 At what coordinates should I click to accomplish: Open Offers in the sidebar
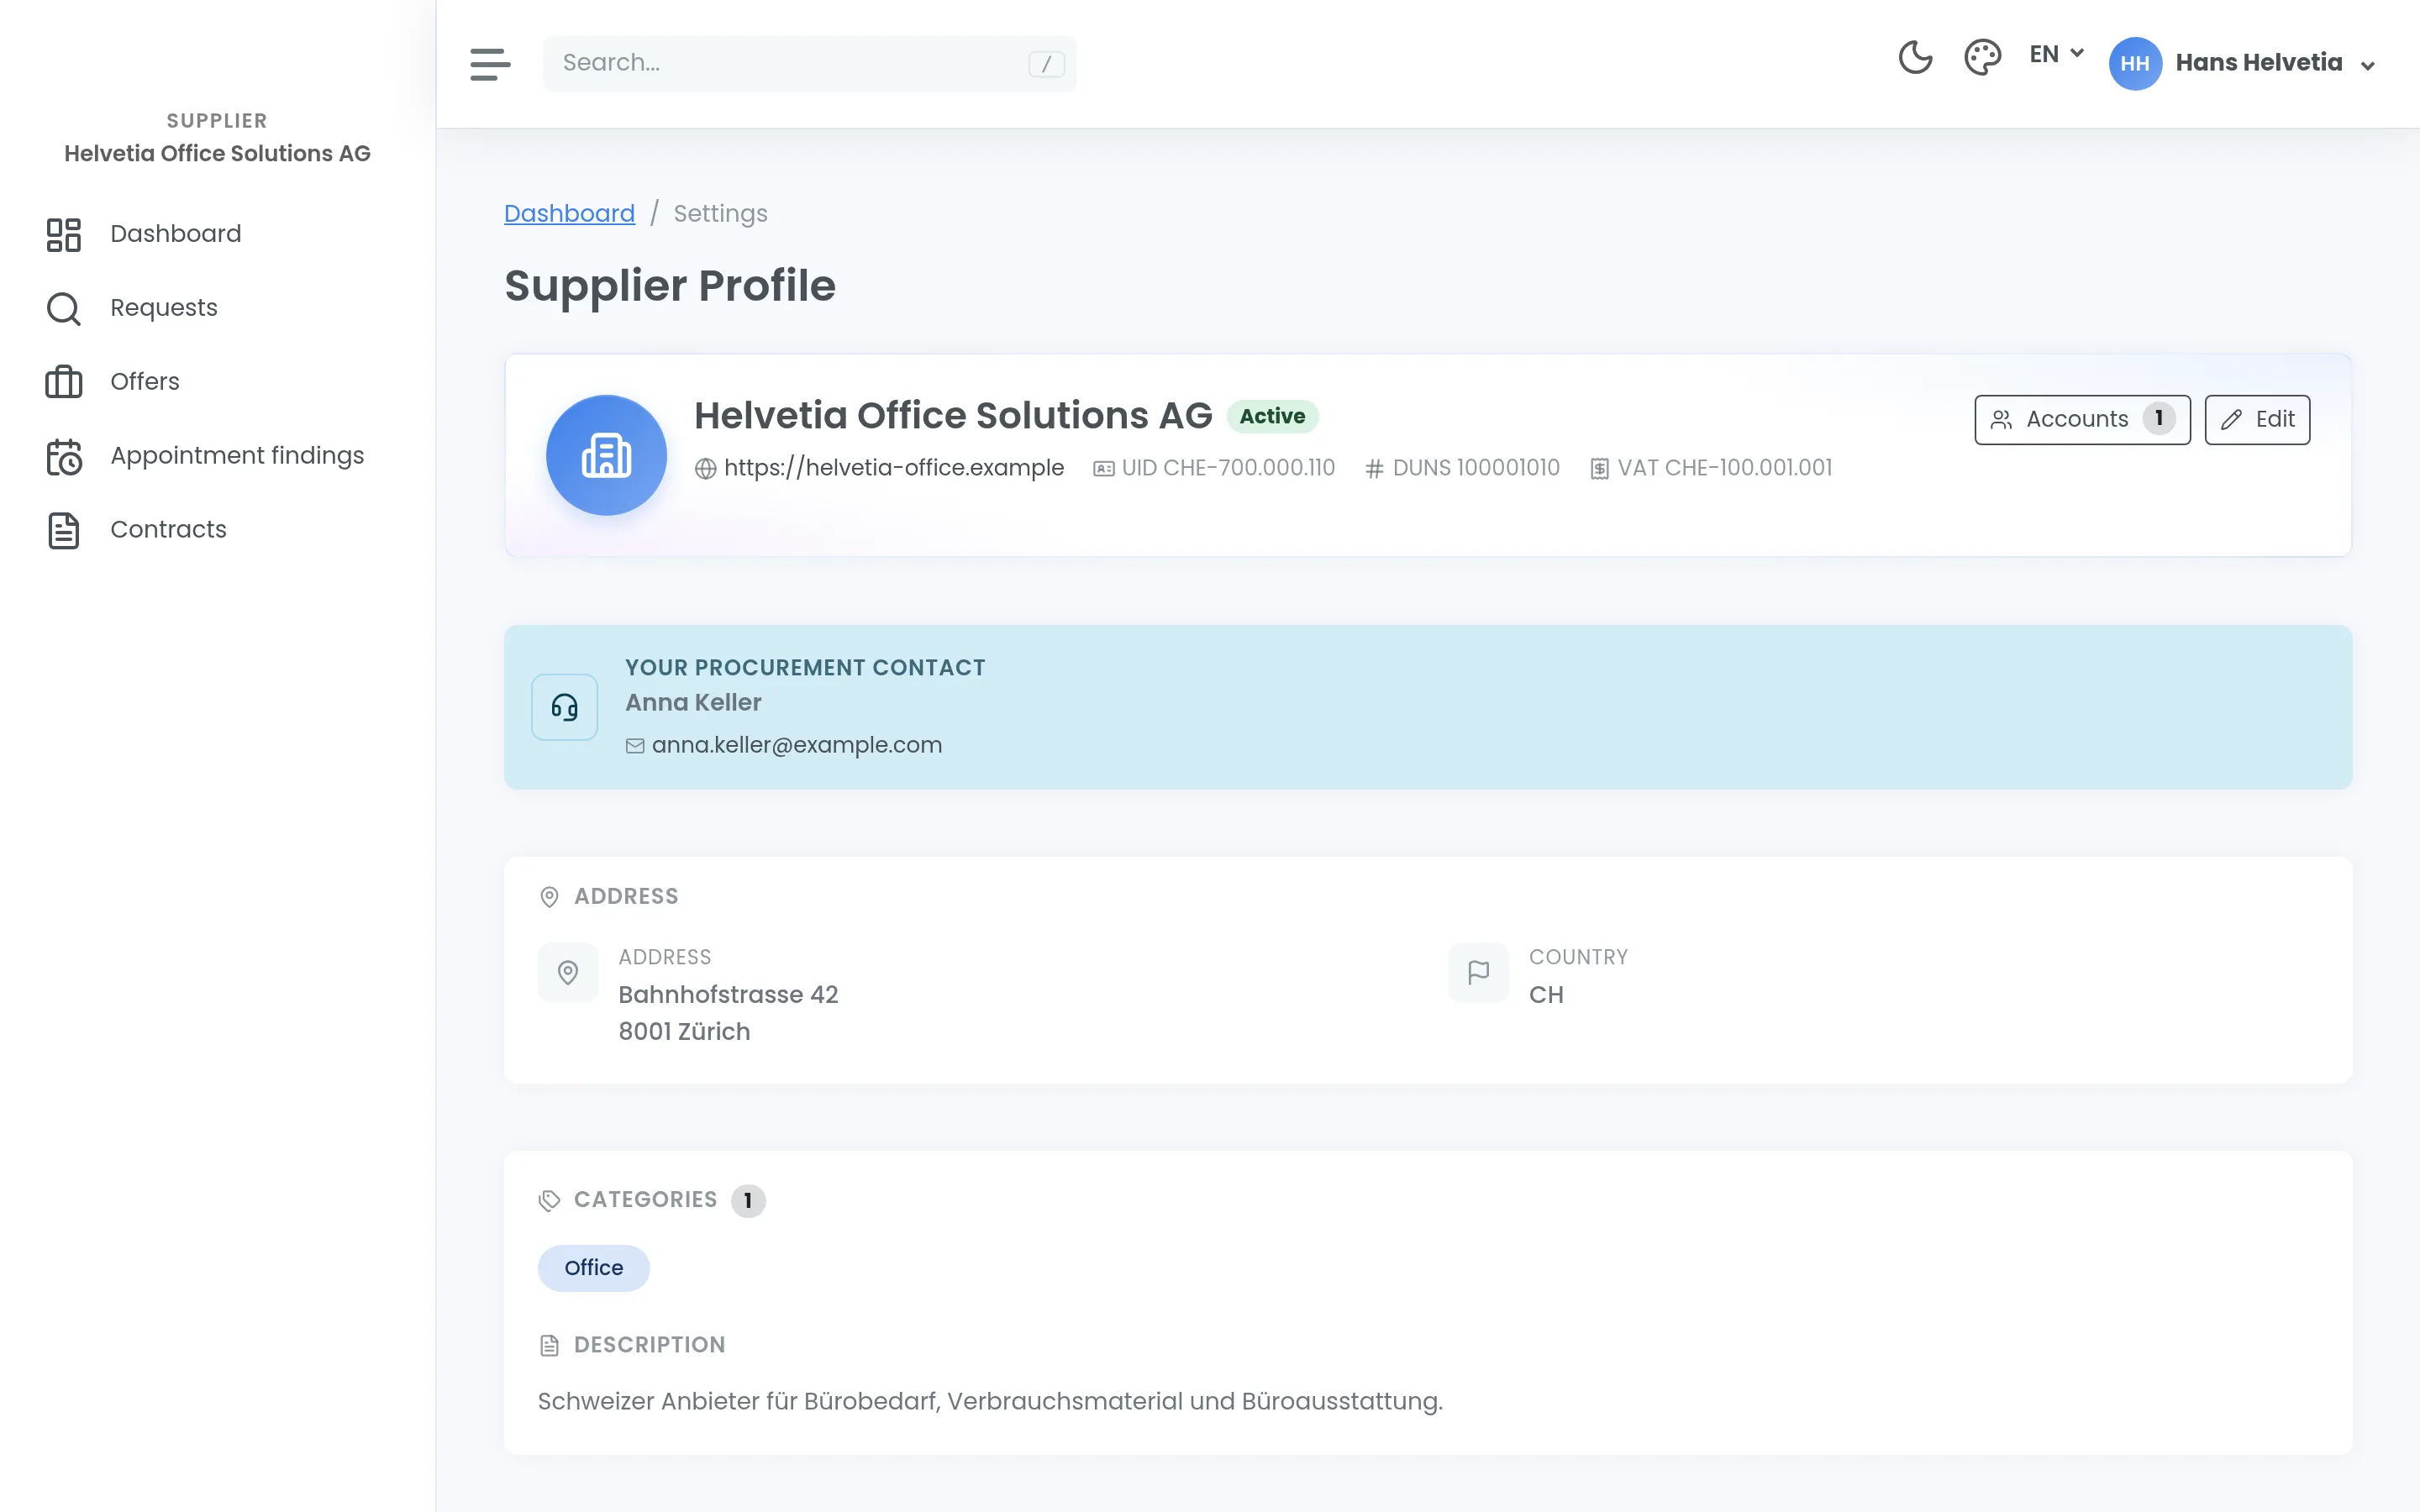pyautogui.click(x=144, y=382)
